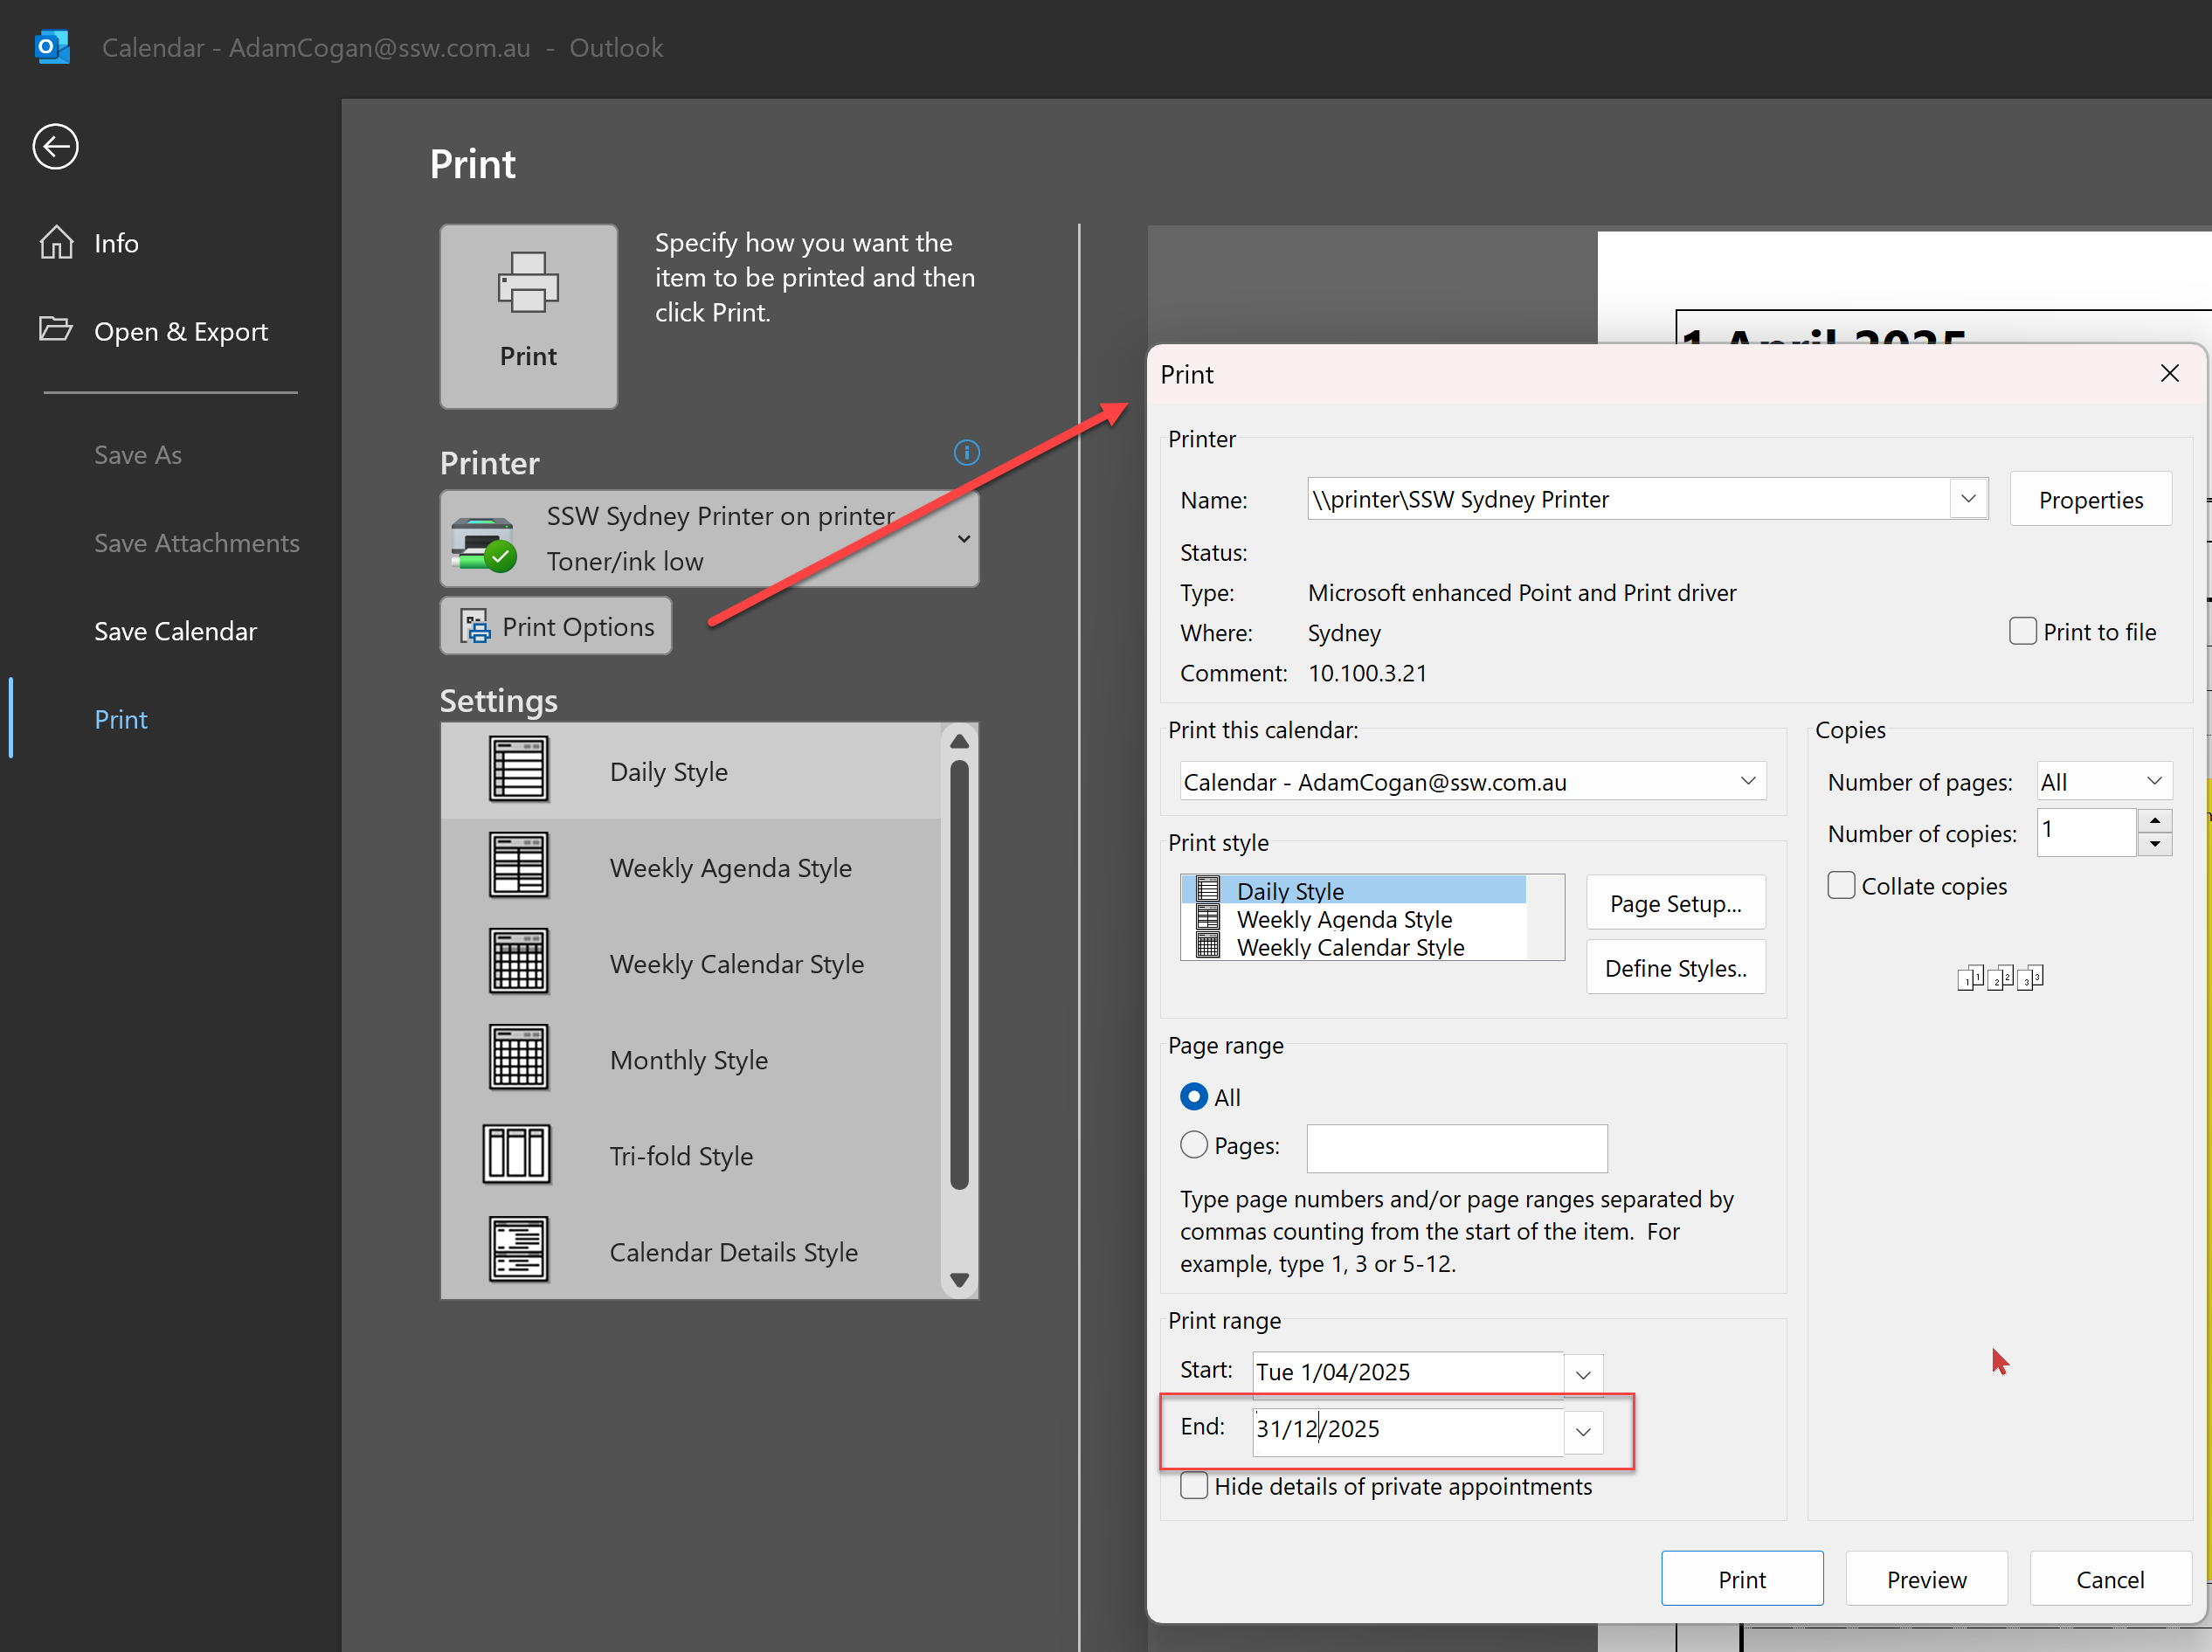Select the Weekly Agenda Style icon
The width and height of the screenshot is (2212, 1652).
tap(518, 866)
